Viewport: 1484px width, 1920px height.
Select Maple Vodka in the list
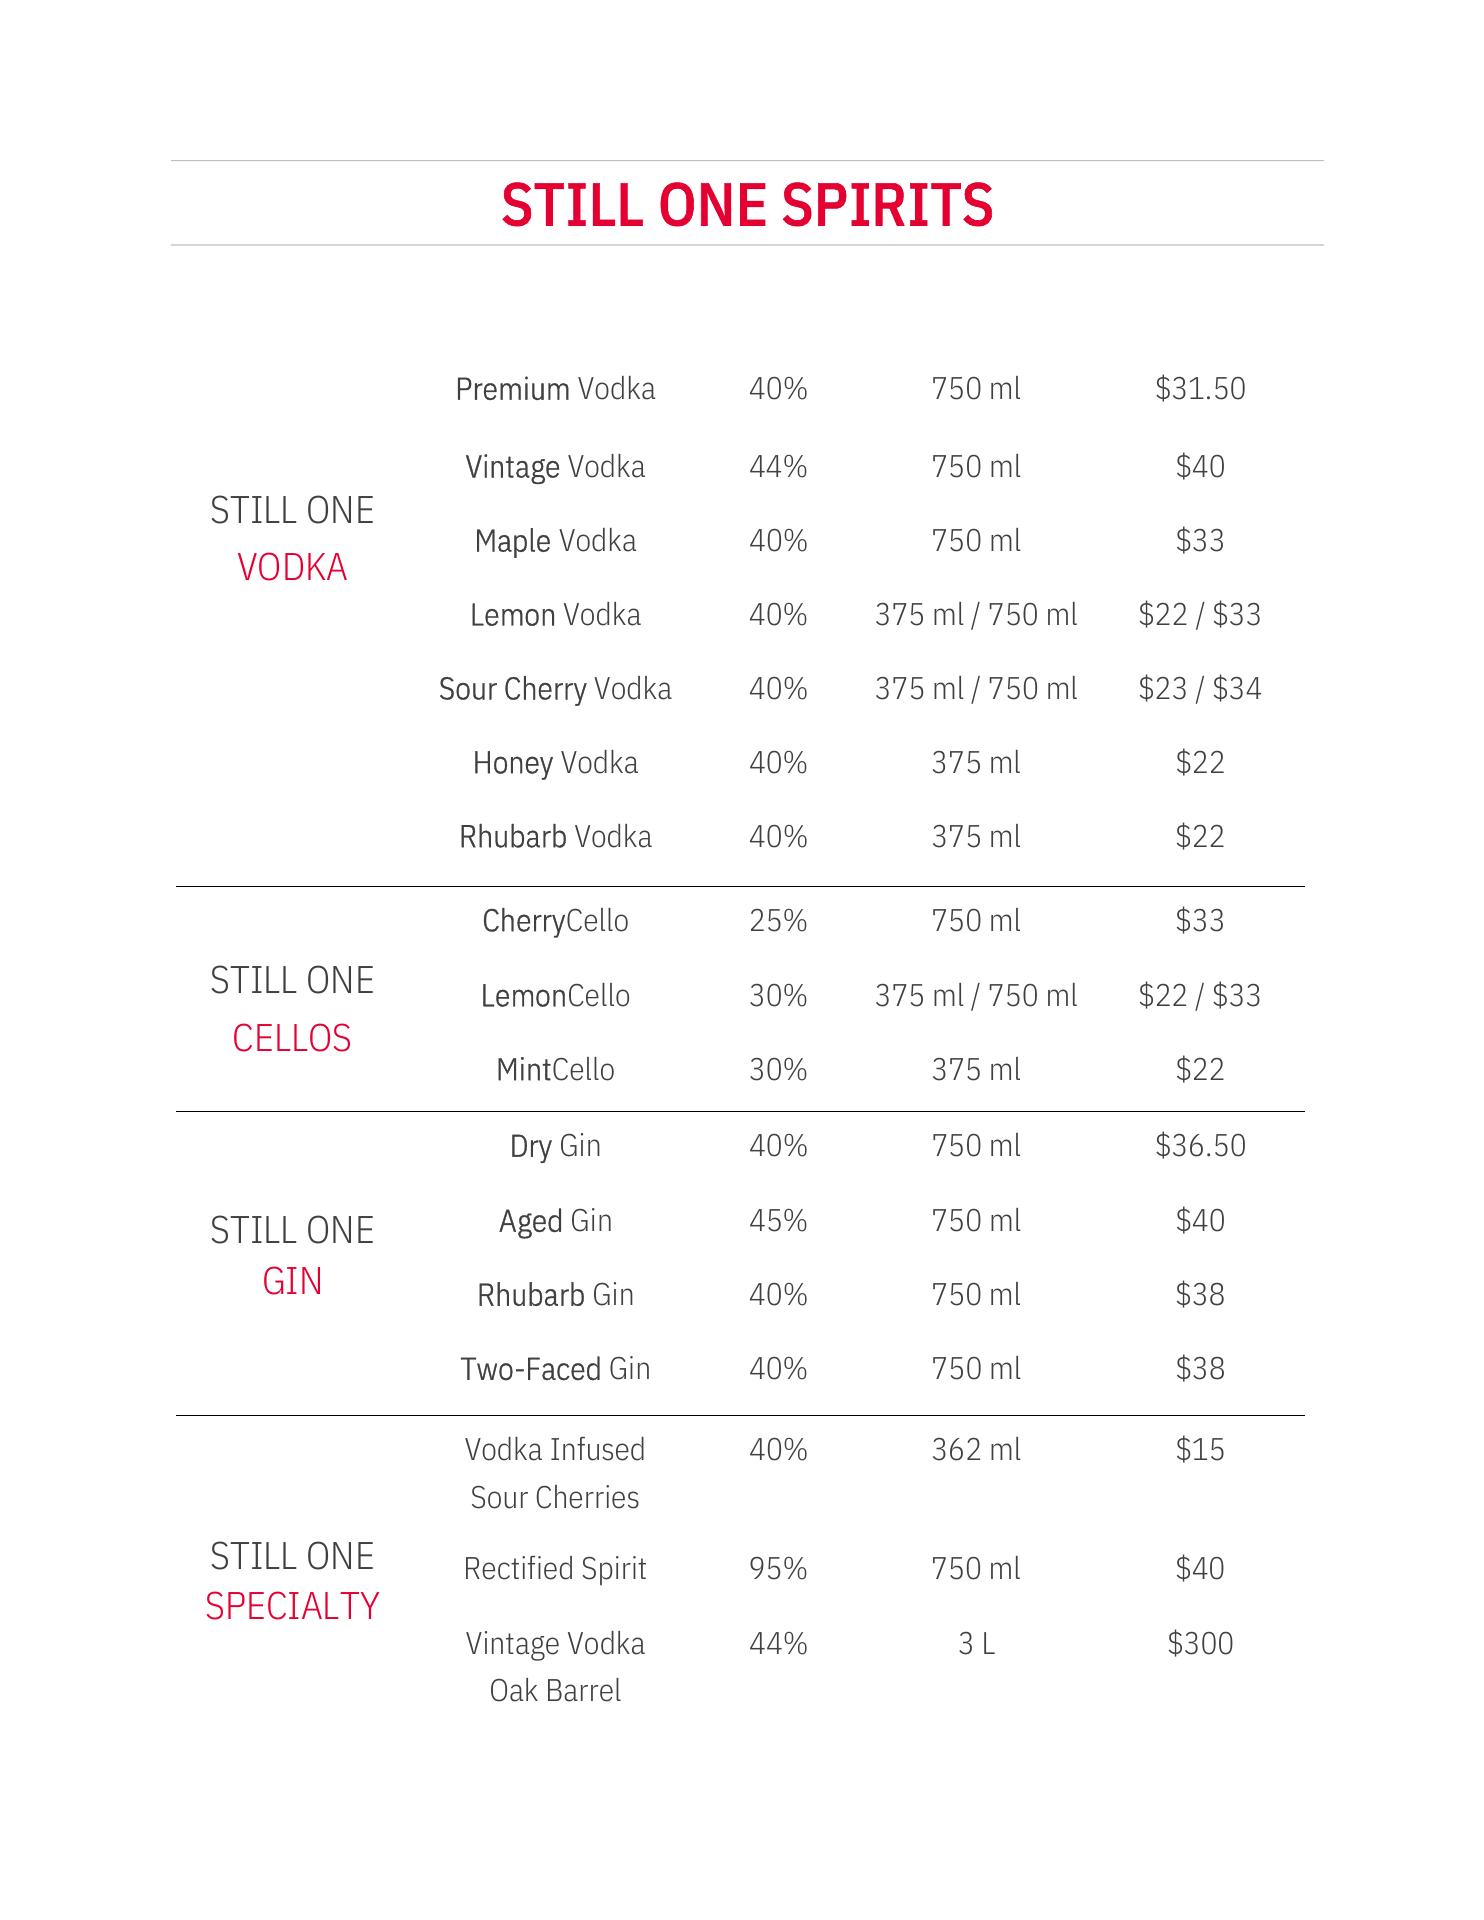pyautogui.click(x=555, y=541)
